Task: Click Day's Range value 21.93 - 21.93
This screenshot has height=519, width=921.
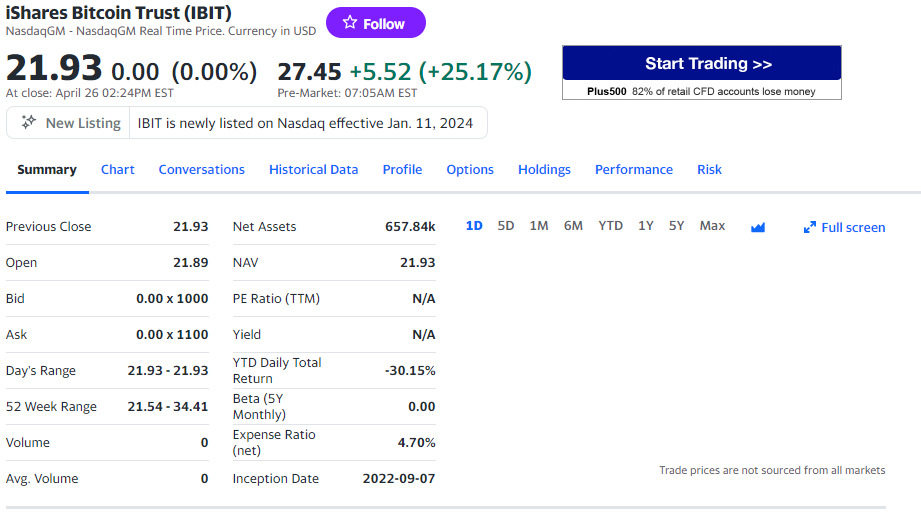Action: click(168, 370)
